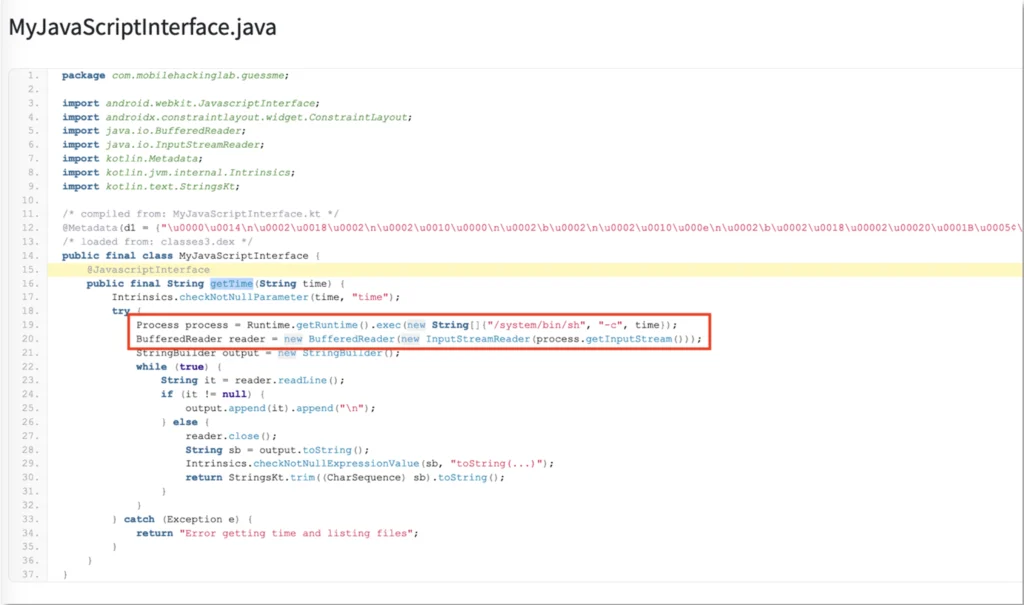1024x605 pixels.
Task: Click the @Metadata annotation on line 12
Action: click(x=89, y=228)
